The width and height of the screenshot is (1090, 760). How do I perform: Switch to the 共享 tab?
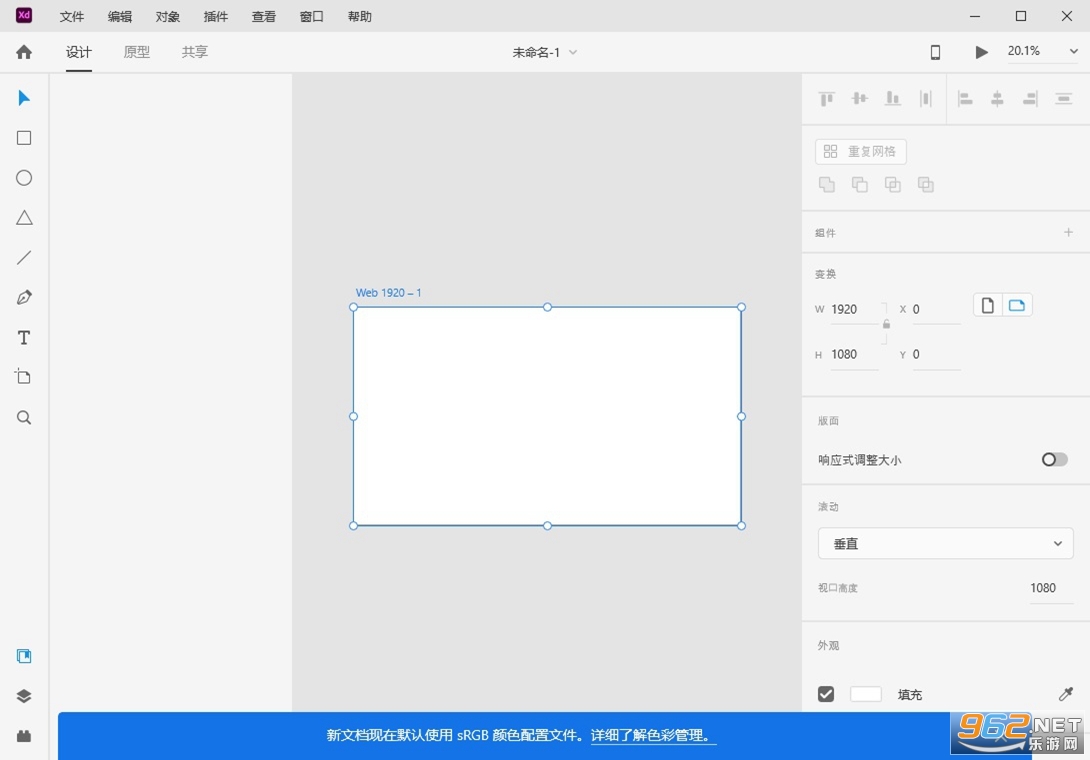195,52
